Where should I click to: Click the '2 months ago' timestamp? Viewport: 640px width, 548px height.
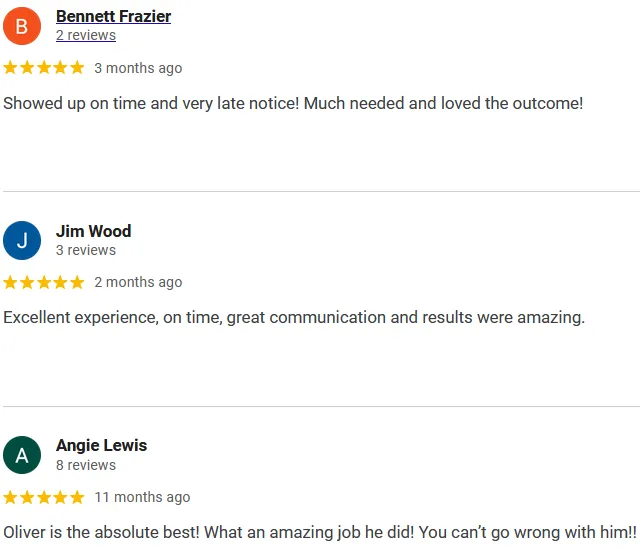[138, 282]
